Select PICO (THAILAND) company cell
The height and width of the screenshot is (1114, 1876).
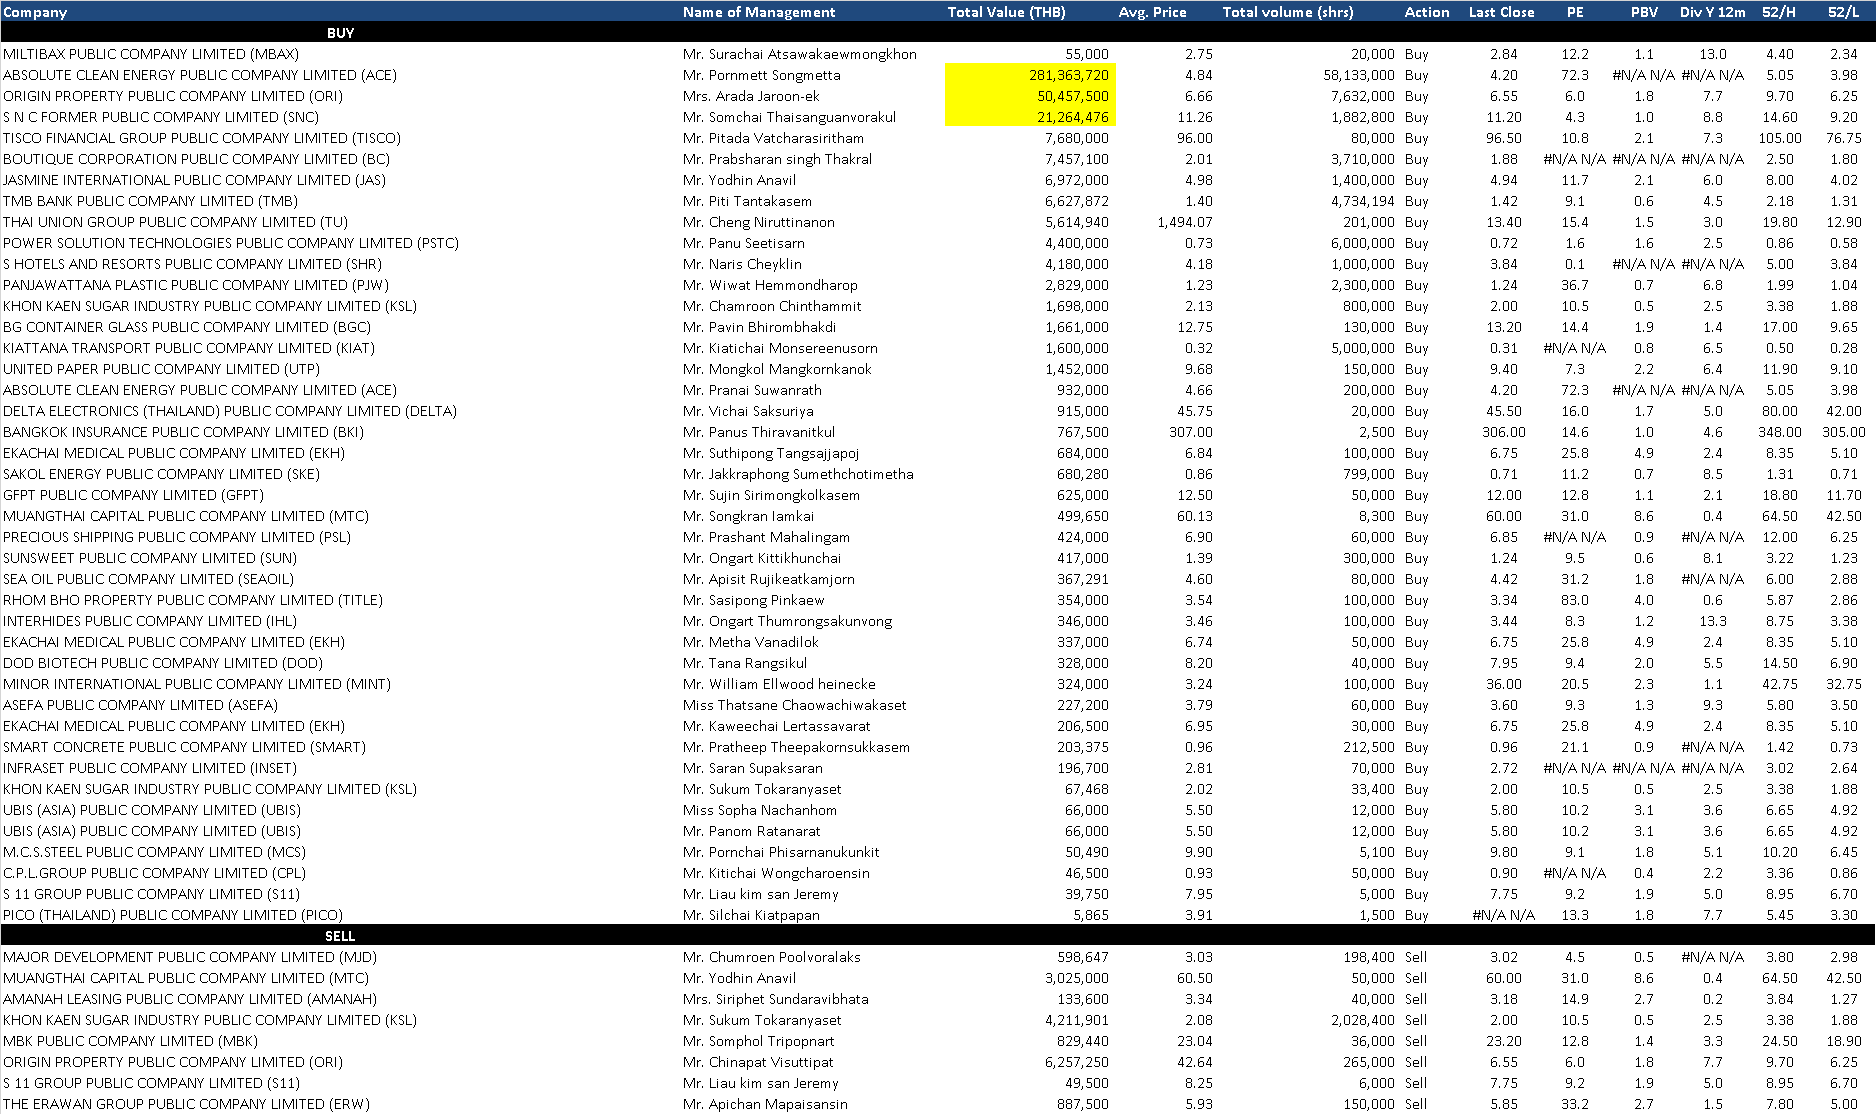click(173, 915)
